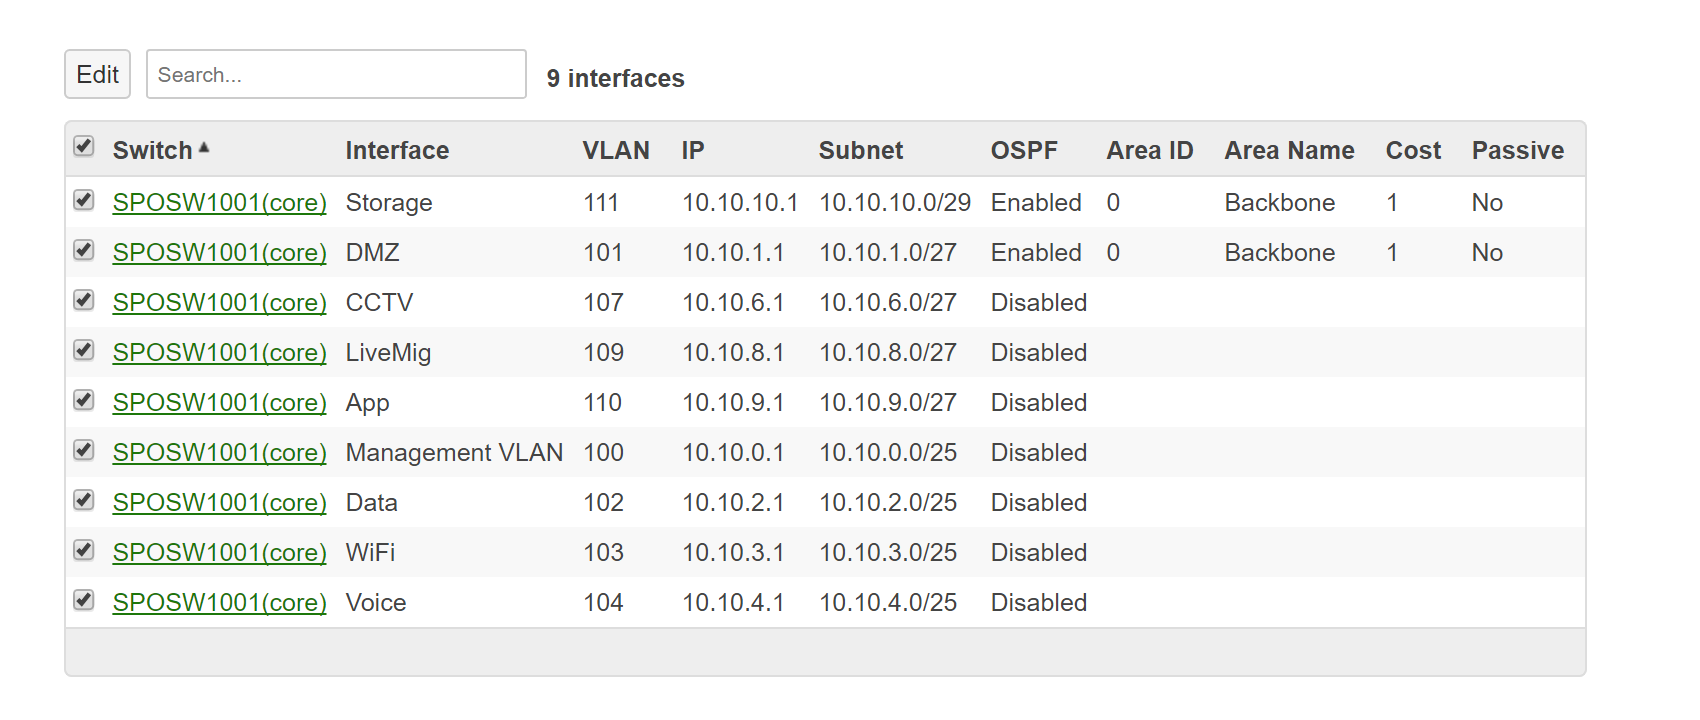Toggle the Management VLAN row checkbox
The image size is (1700, 720).
[x=84, y=450]
